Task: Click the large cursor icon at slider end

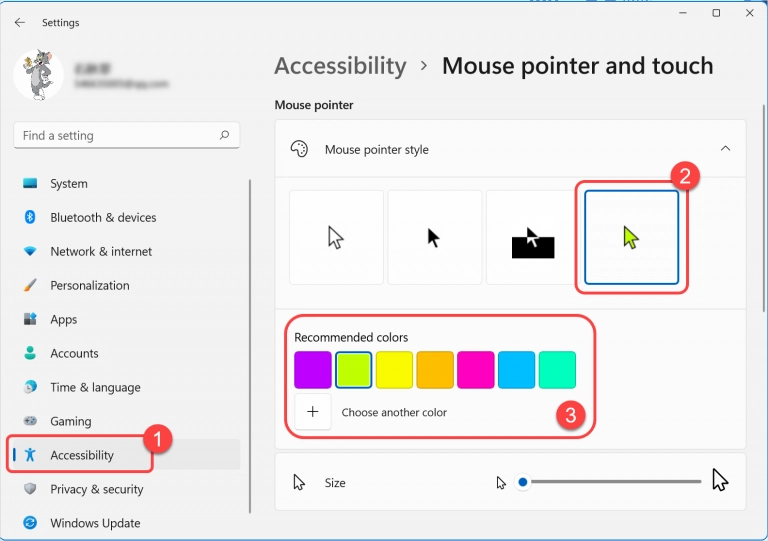Action: (720, 479)
